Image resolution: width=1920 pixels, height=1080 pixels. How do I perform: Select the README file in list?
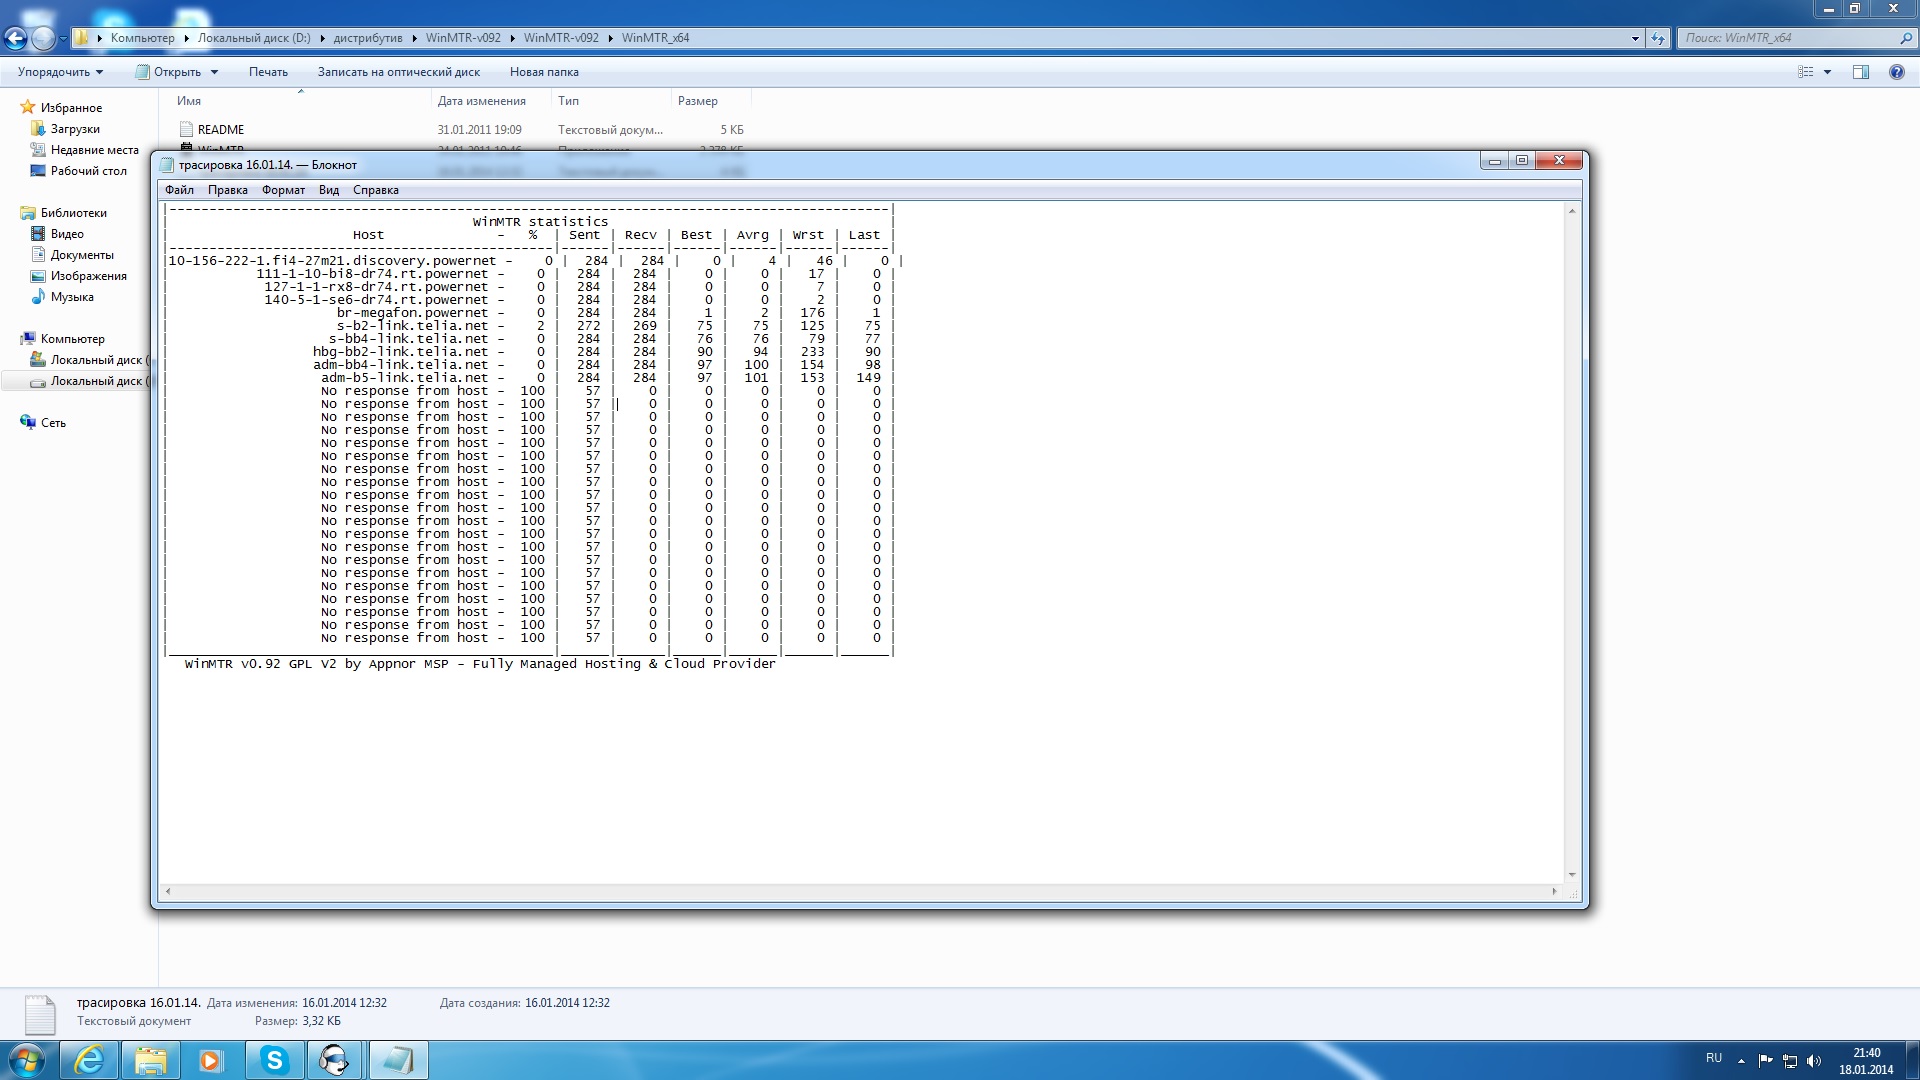point(220,130)
